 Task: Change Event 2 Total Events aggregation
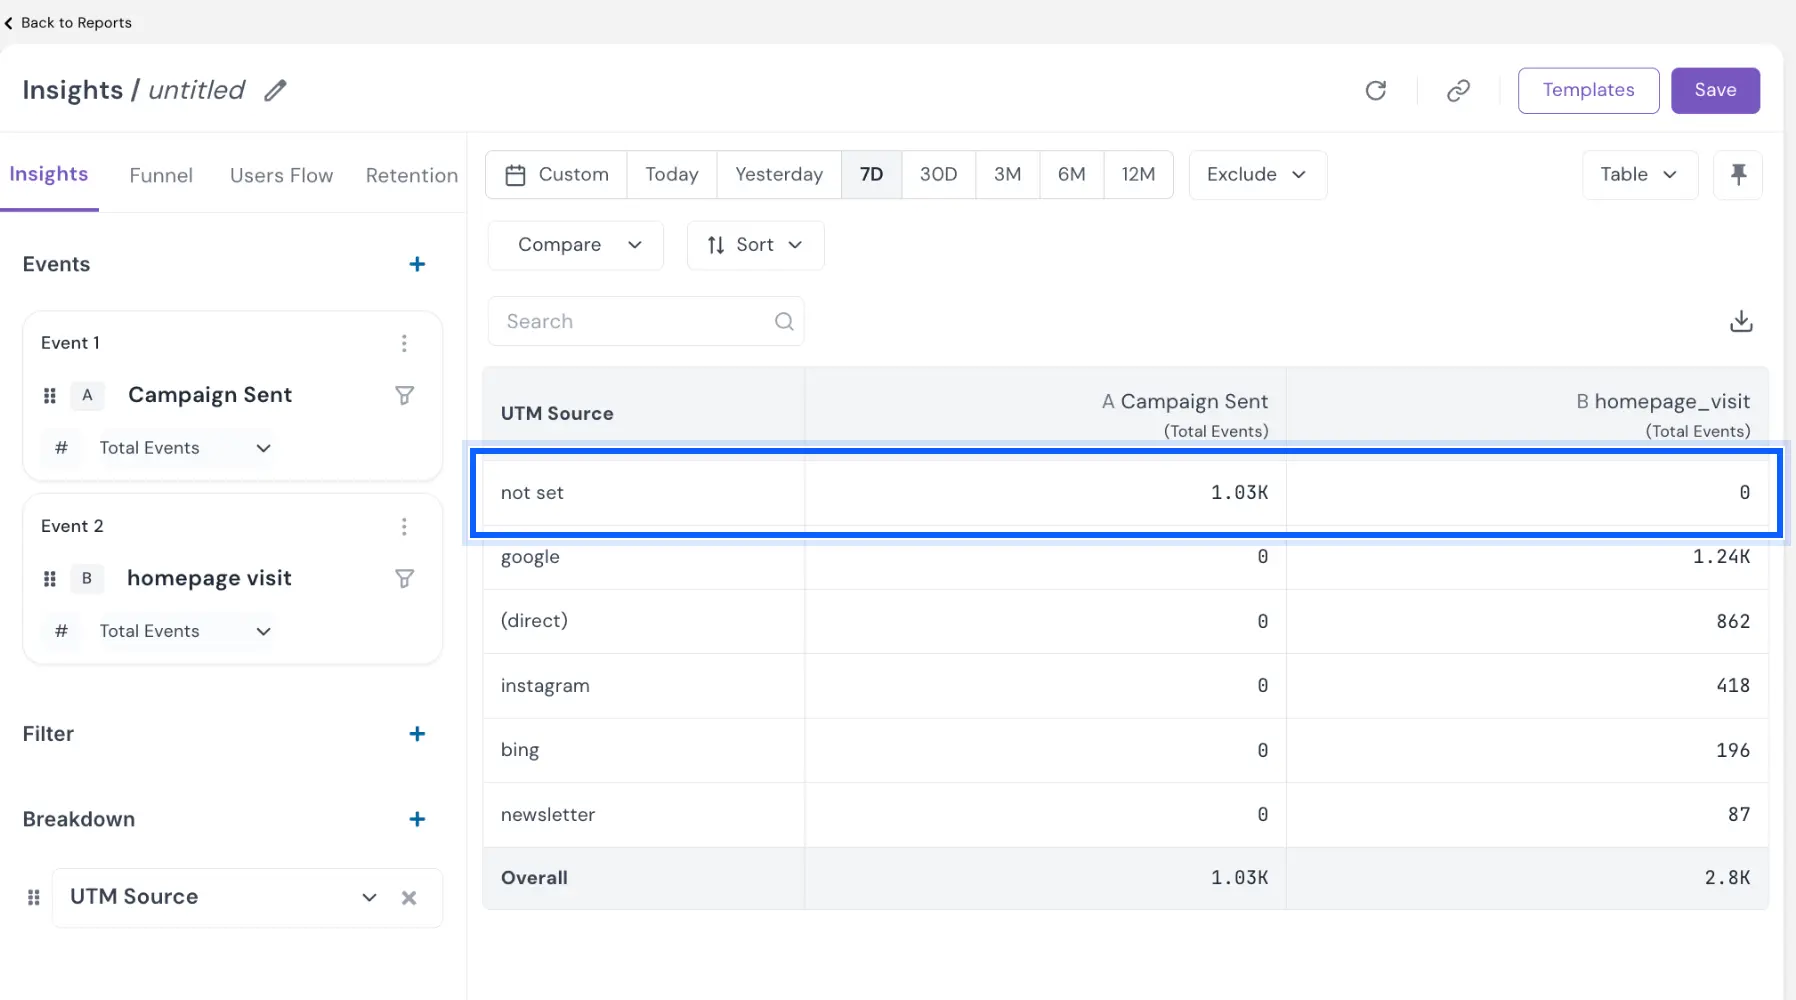coord(185,631)
